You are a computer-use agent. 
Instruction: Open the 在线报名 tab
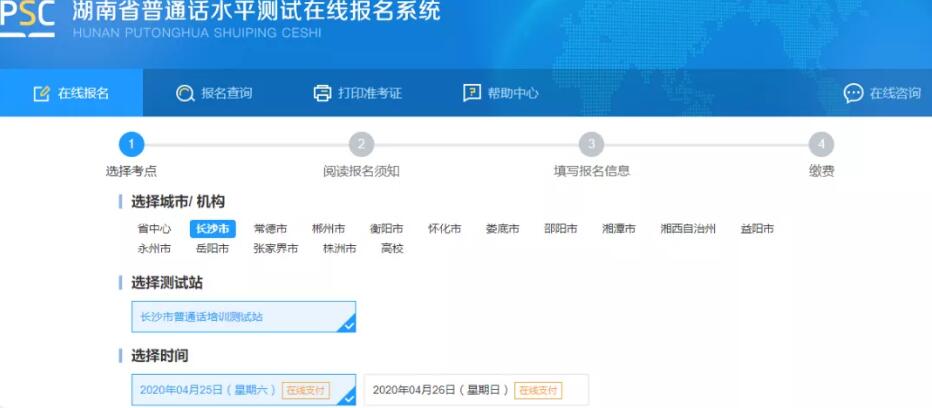(71, 93)
